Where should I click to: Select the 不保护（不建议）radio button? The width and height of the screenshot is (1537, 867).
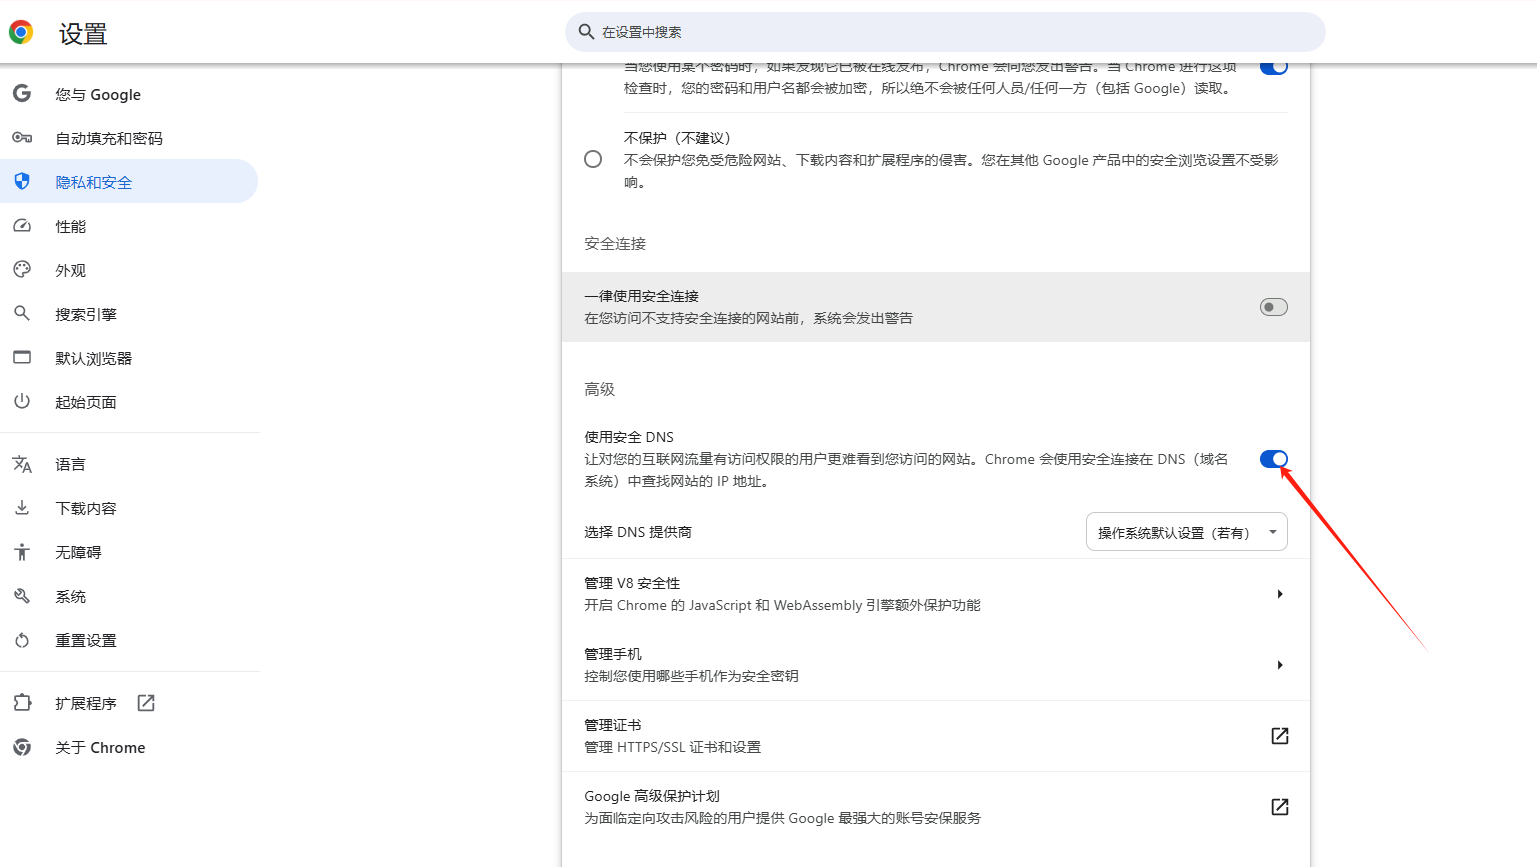click(x=593, y=159)
